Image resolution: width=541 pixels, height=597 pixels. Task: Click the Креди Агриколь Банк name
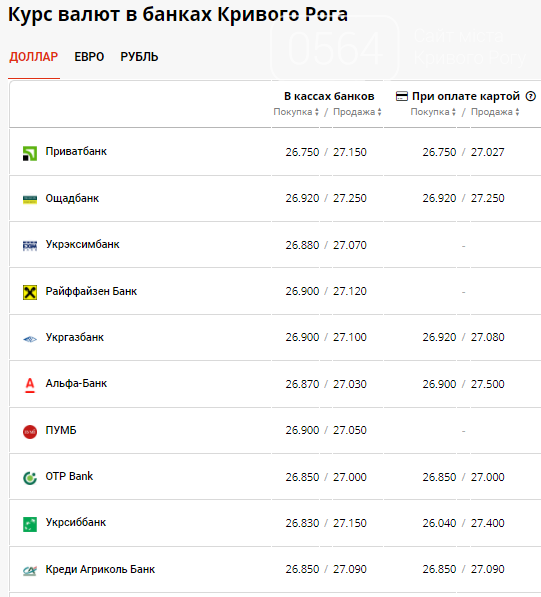coord(100,569)
